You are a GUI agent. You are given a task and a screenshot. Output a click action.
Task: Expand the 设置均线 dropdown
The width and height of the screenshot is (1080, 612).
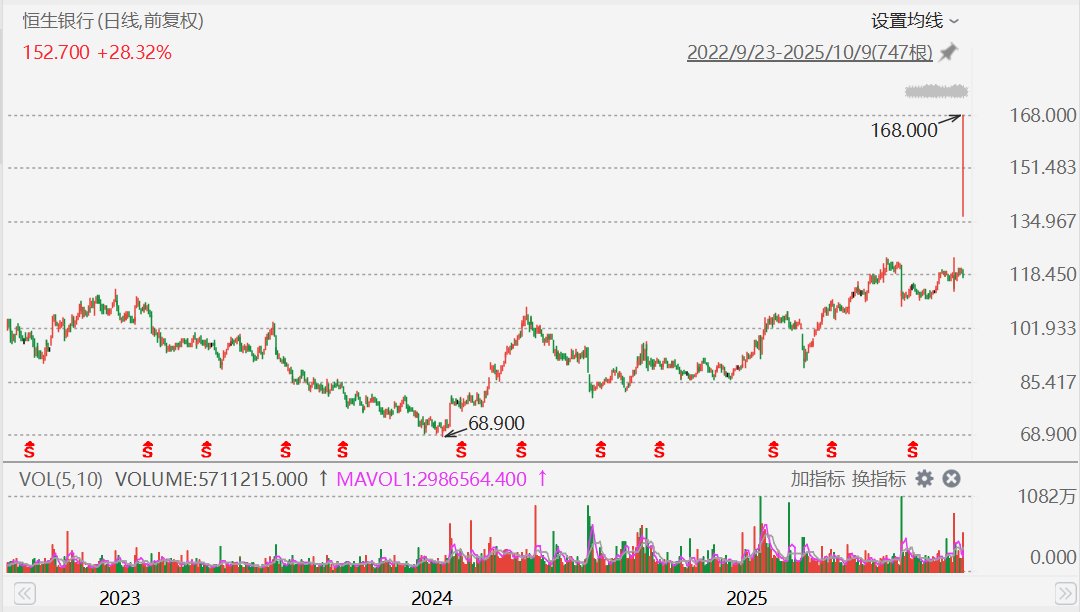pyautogui.click(x=915, y=20)
